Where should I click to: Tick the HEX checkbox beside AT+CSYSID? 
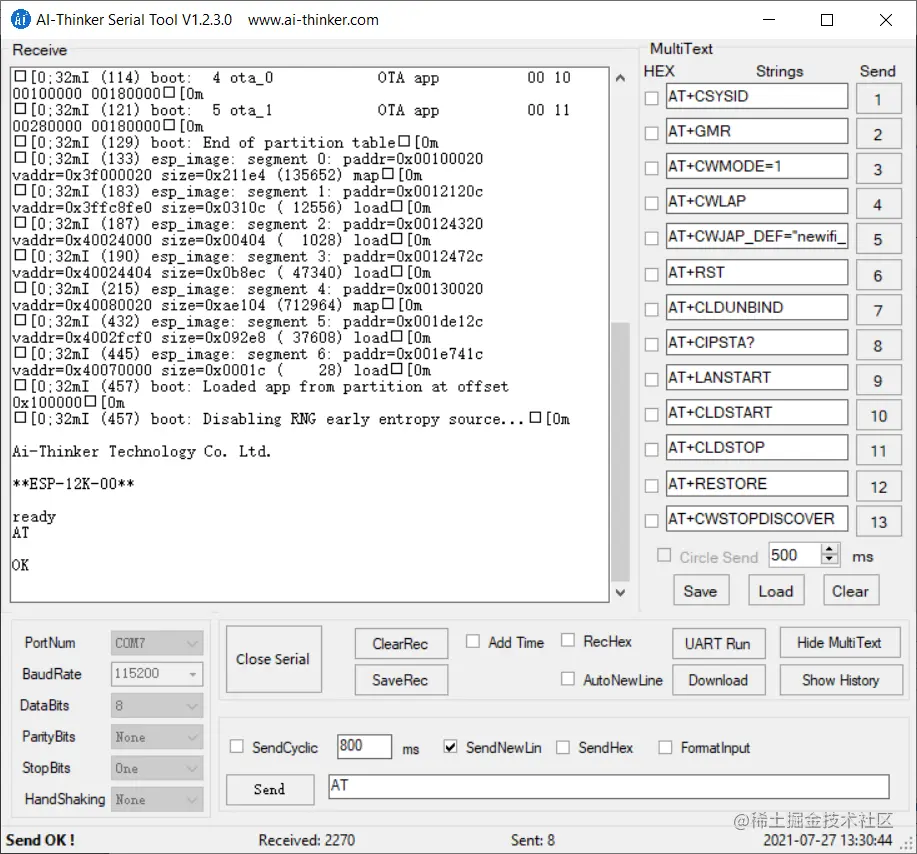pos(651,98)
